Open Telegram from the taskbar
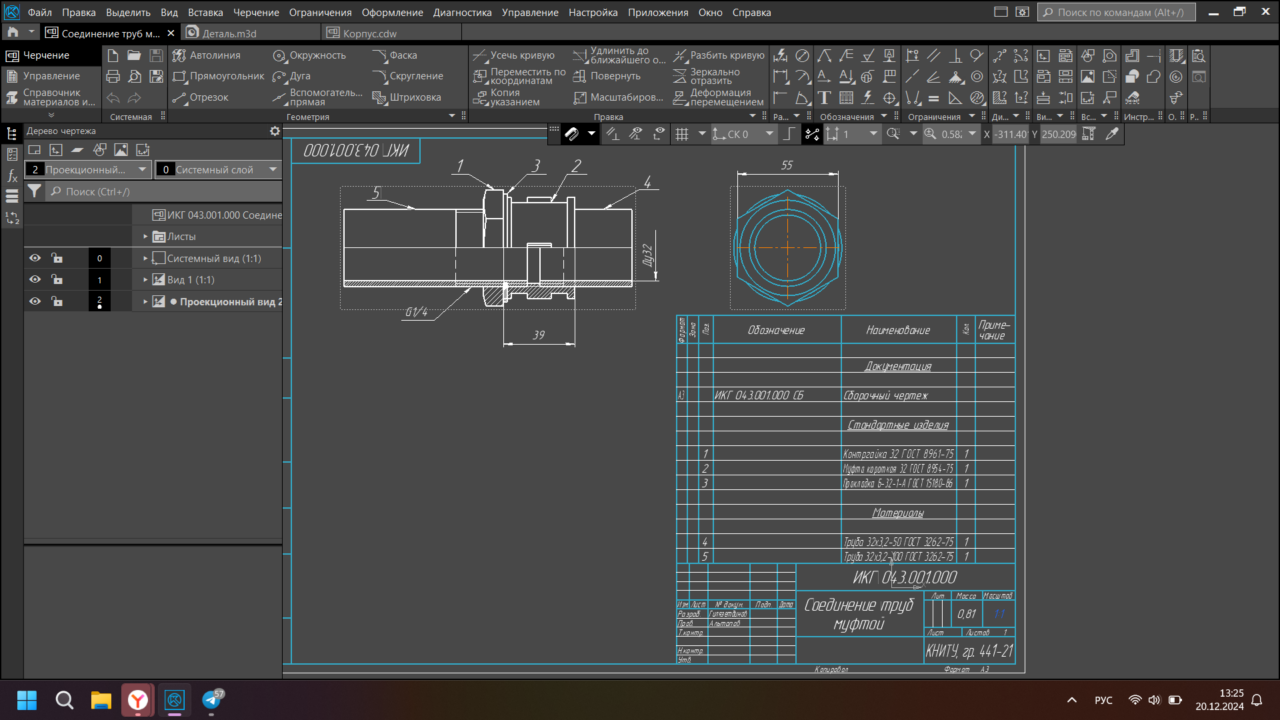The width and height of the screenshot is (1280, 720). click(212, 700)
